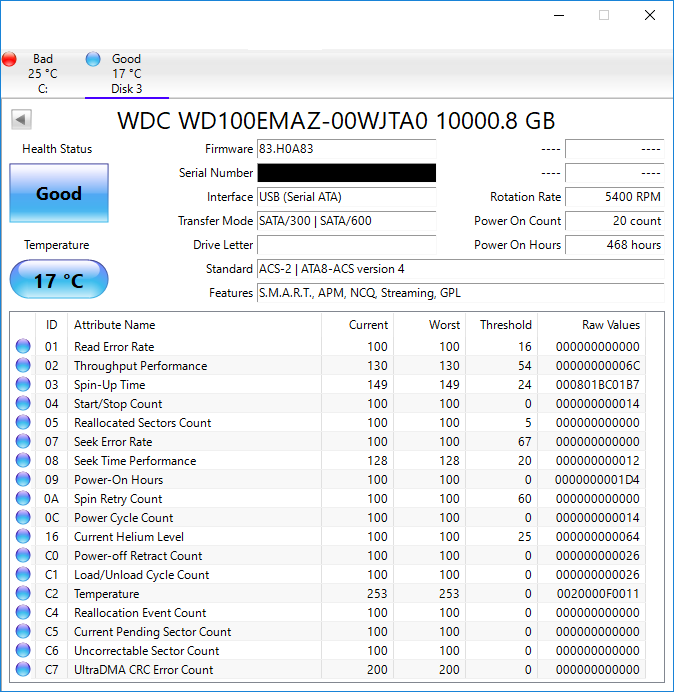Click status orb beside Current Helium Level
This screenshot has height=692, width=674.
[23, 537]
